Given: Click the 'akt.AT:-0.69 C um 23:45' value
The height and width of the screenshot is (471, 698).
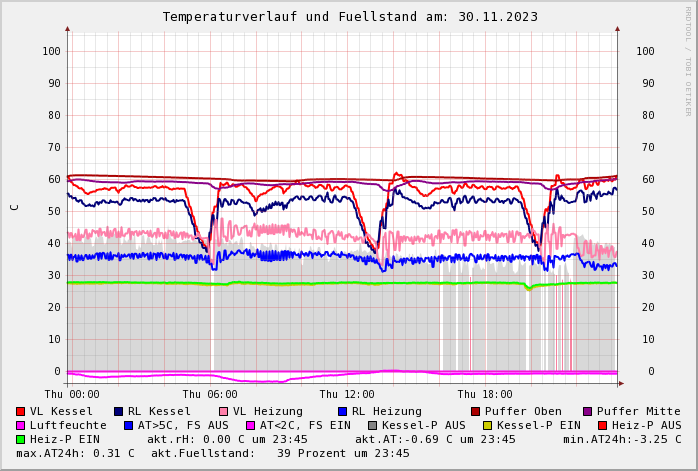Looking at the screenshot, I should point(435,439).
